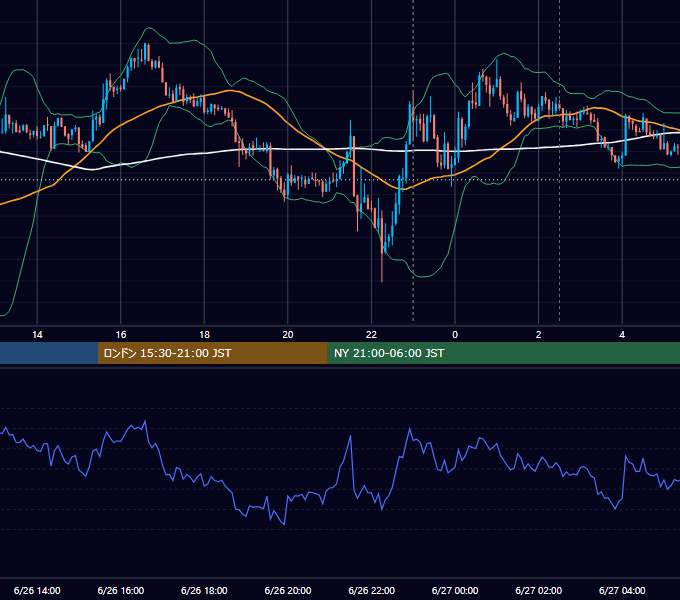The height and width of the screenshot is (600, 680).
Task: Click the 2 hour label on price chart axis
Action: 539,335
